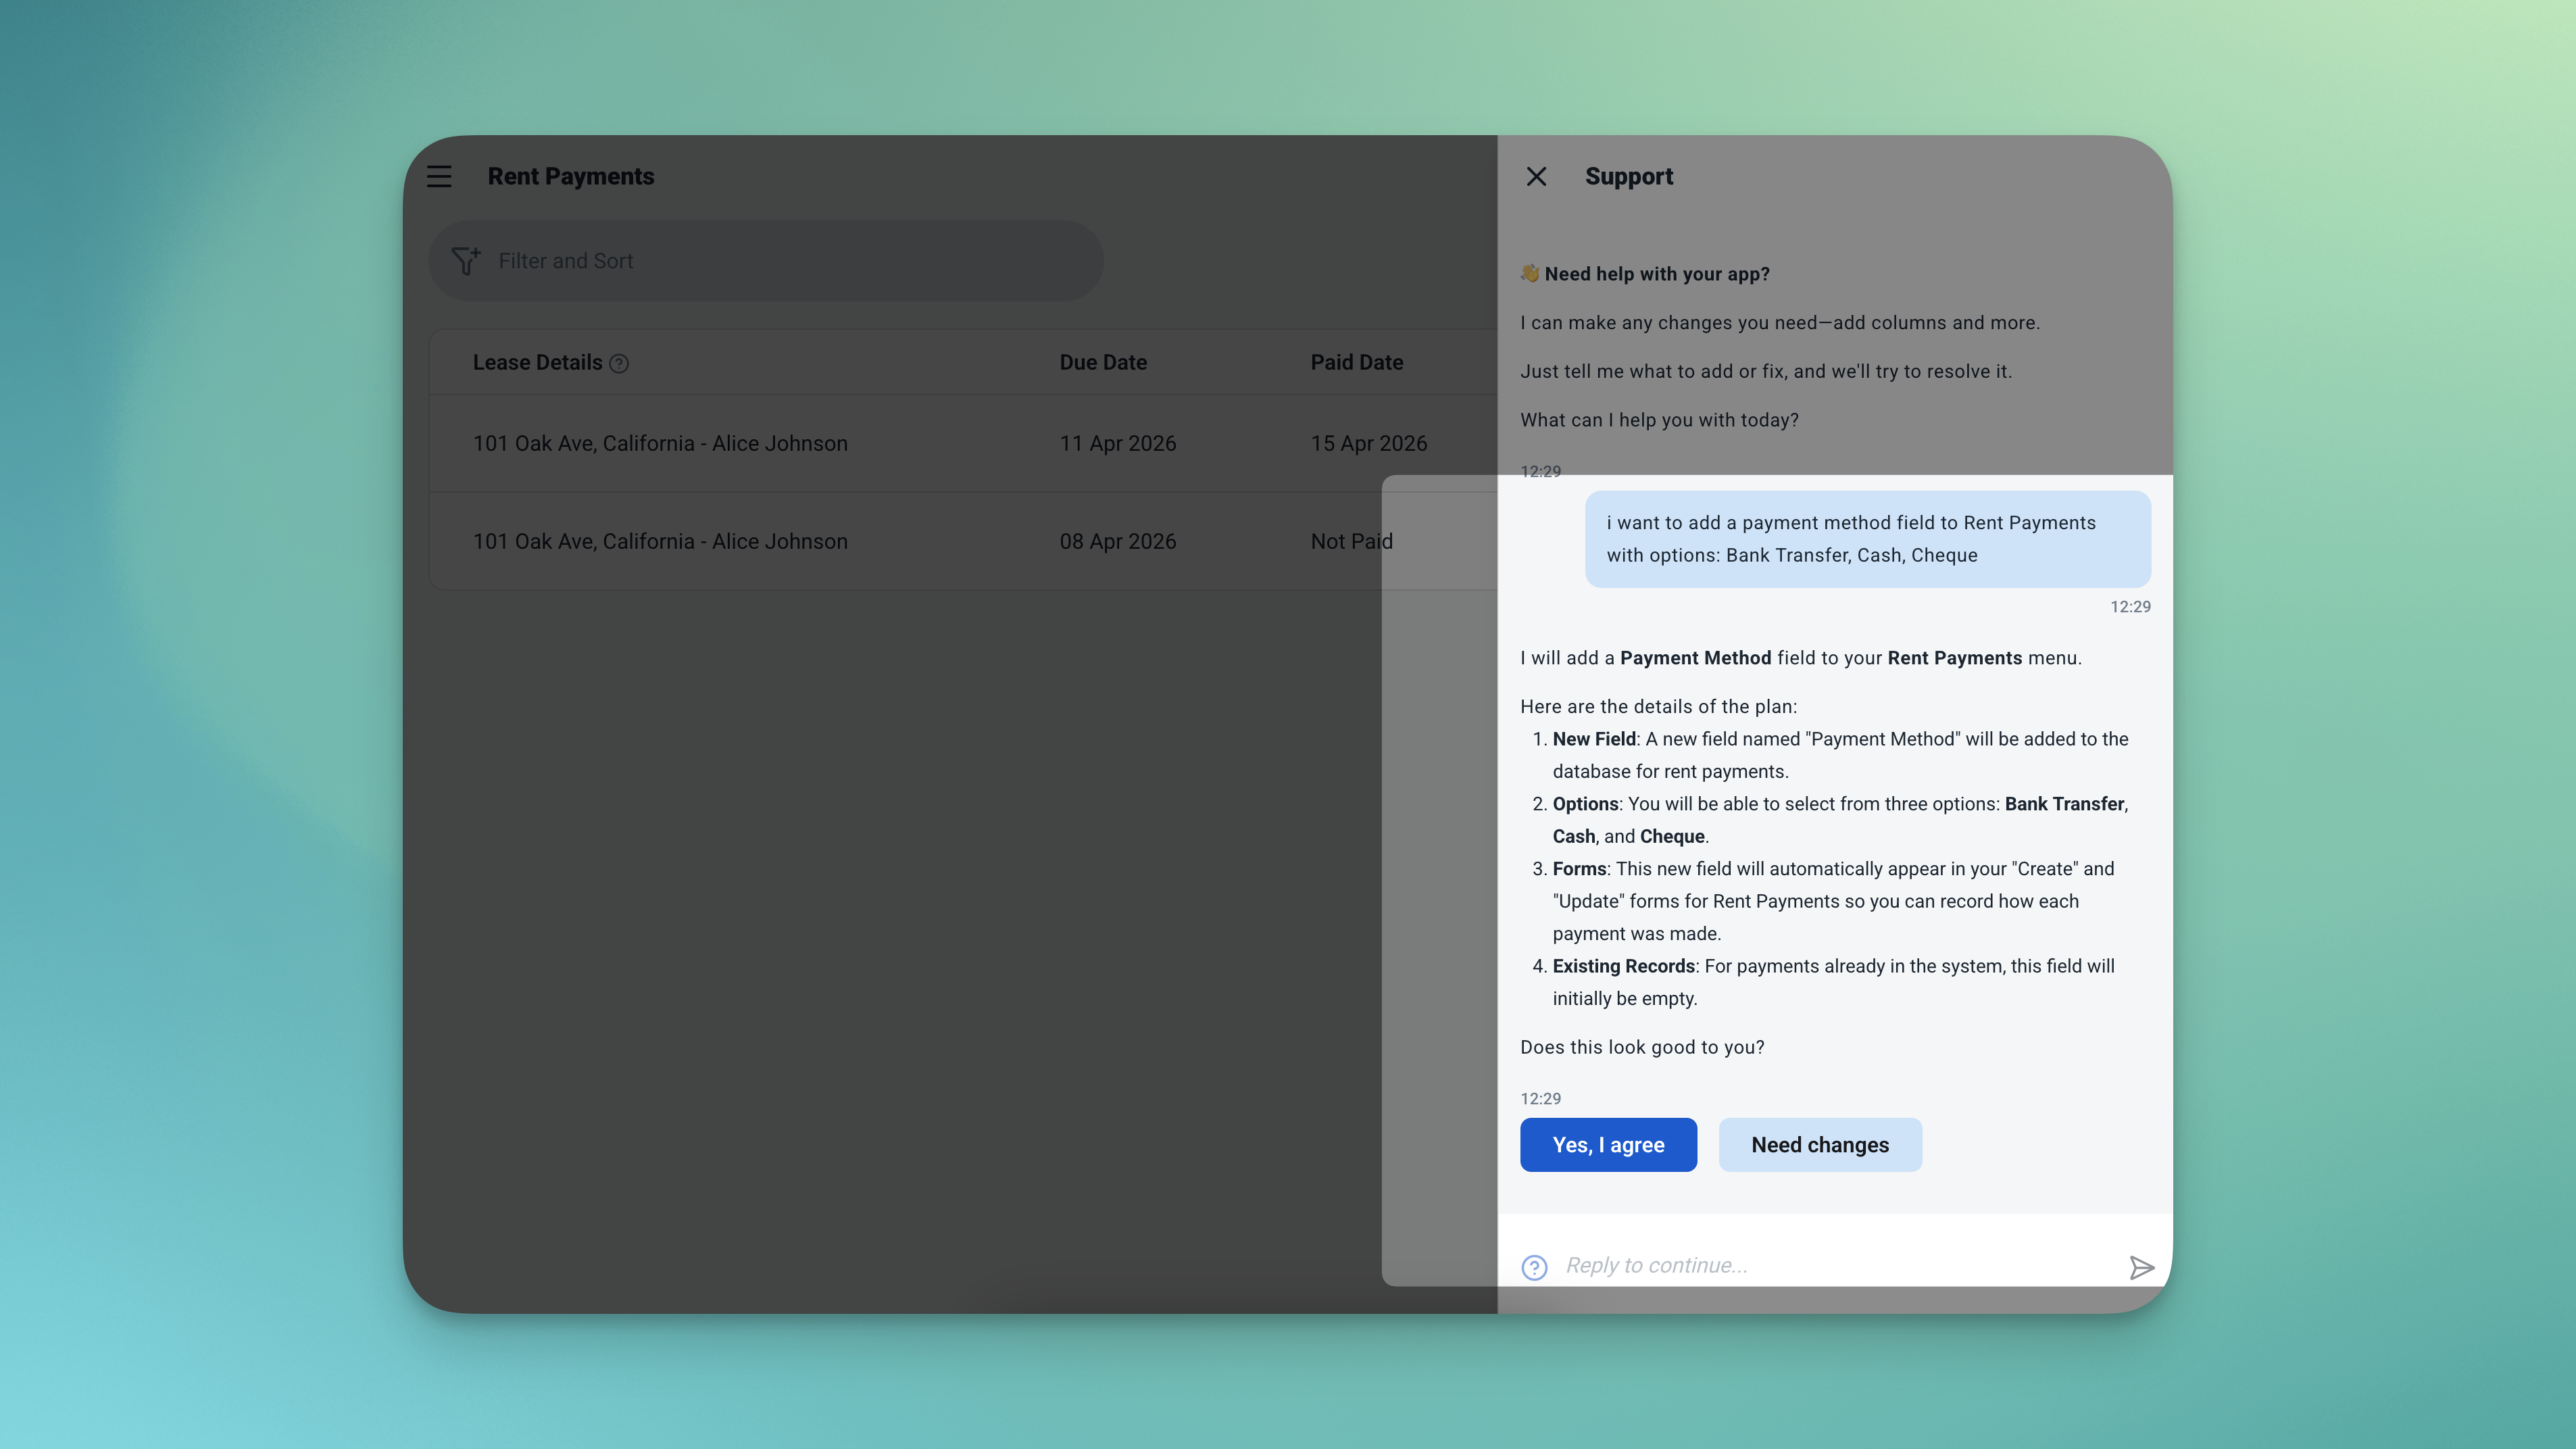Click the Paid Date column header
2576x1449 pixels.
pyautogui.click(x=1356, y=363)
